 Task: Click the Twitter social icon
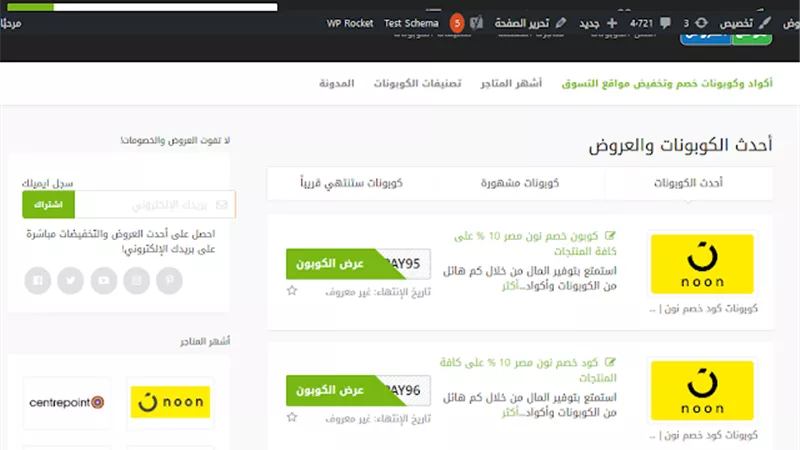click(70, 280)
